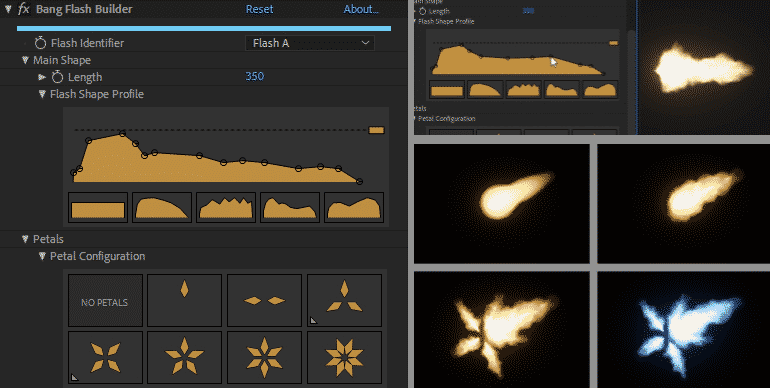Pick the eight-petal star configuration
This screenshot has height=388, width=770.
344,358
